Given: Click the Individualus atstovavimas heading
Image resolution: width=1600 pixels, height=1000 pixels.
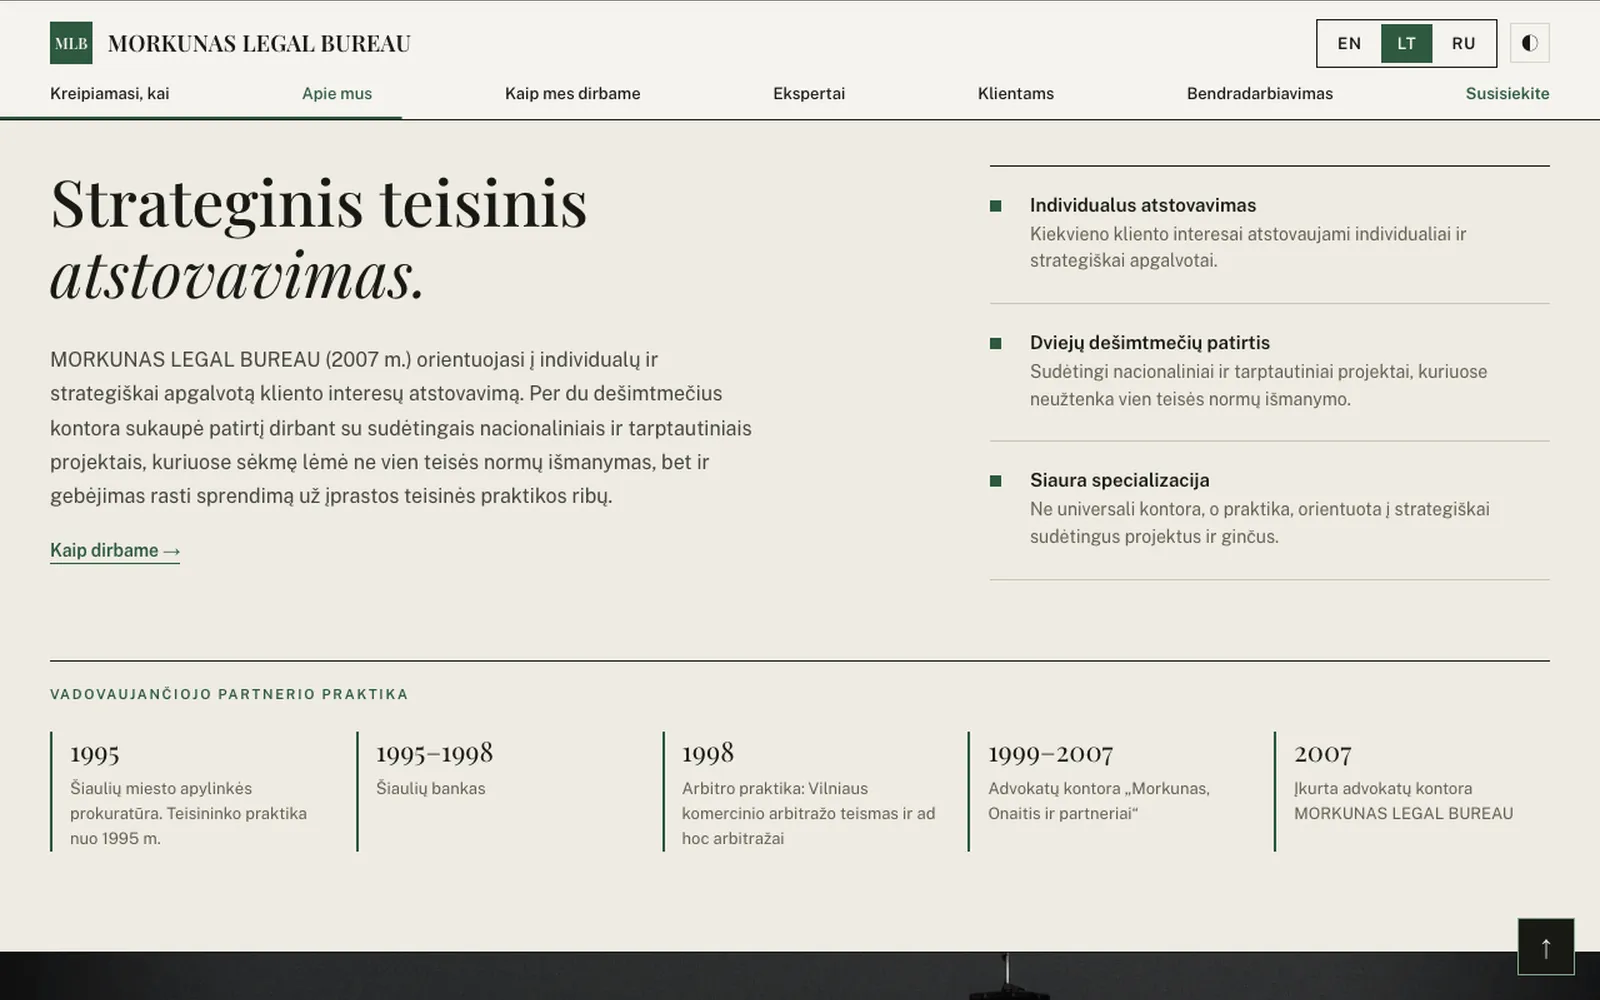Looking at the screenshot, I should pyautogui.click(x=1143, y=205).
